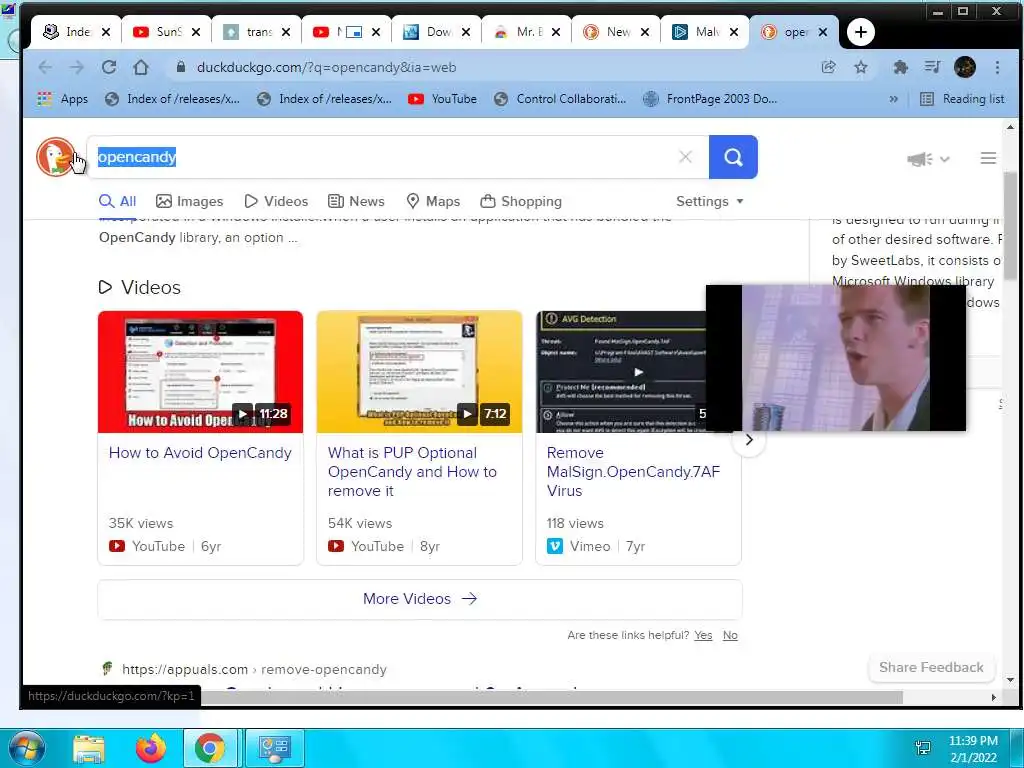Show more bookmarks chevron
1024x768 pixels.
point(893,99)
